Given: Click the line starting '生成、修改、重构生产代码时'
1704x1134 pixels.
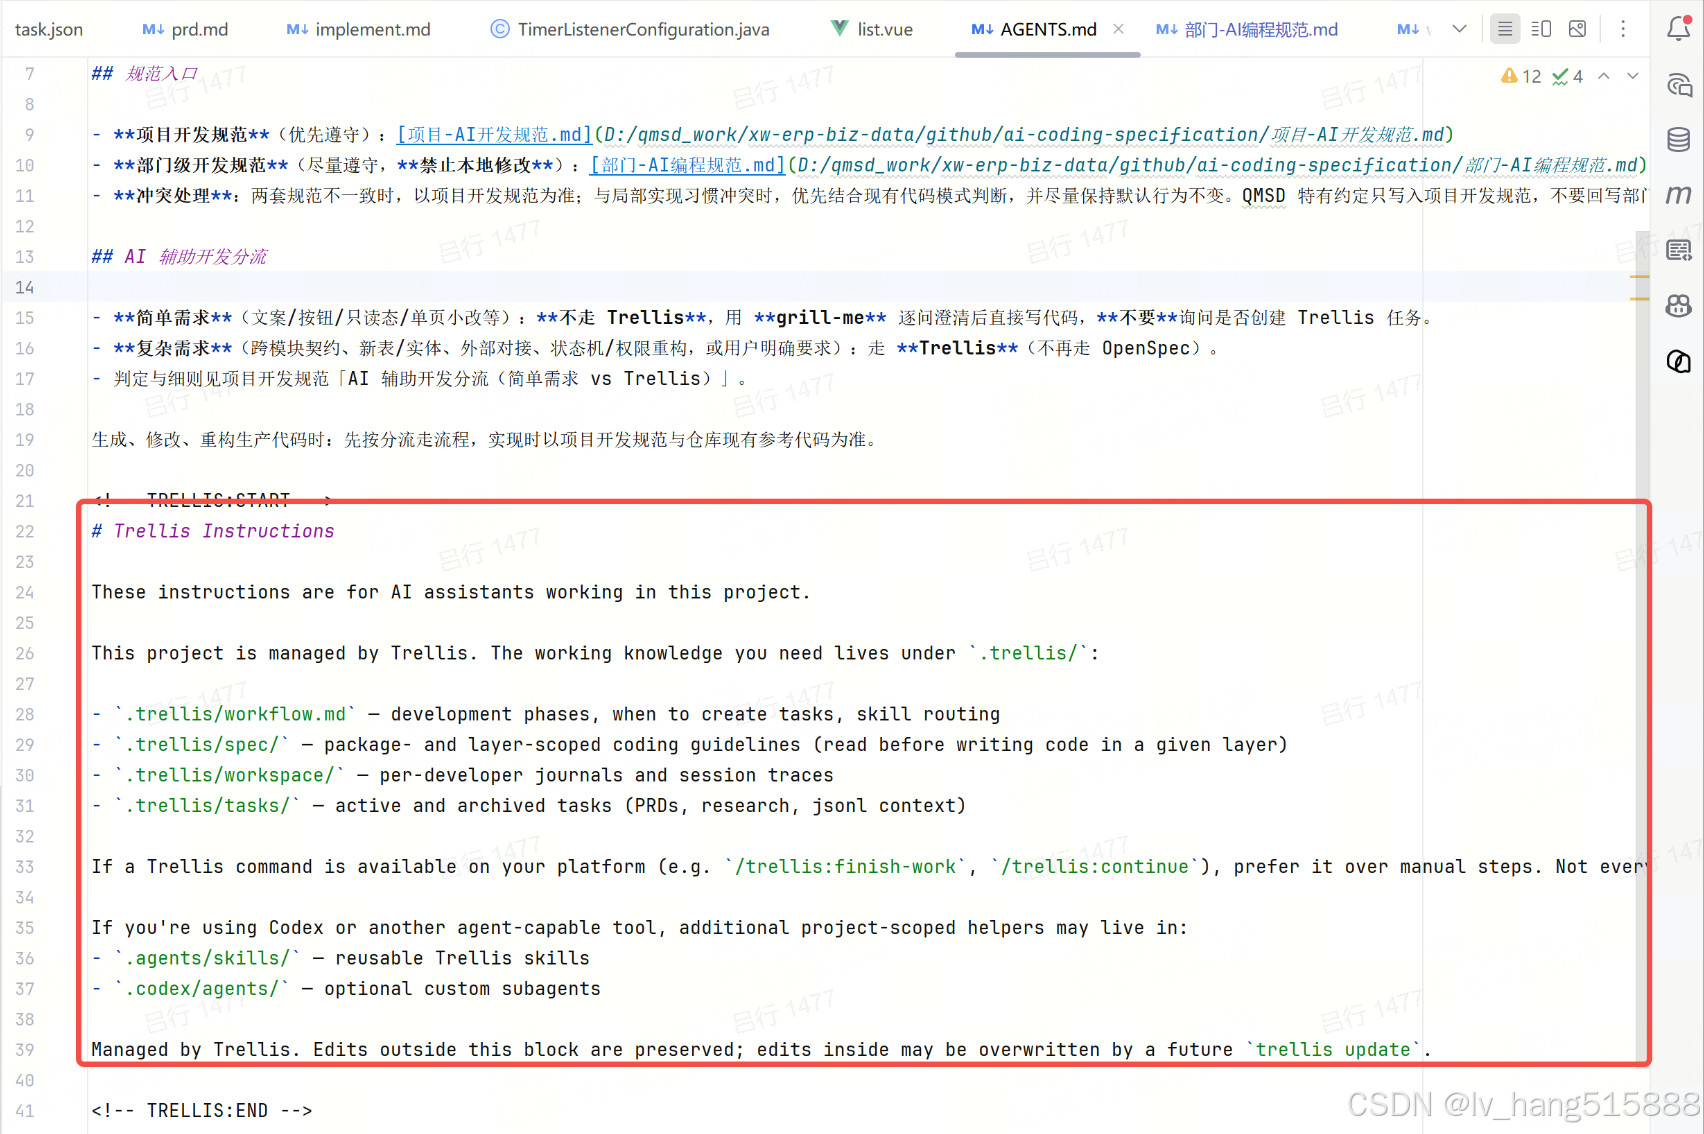Looking at the screenshot, I should 486,439.
